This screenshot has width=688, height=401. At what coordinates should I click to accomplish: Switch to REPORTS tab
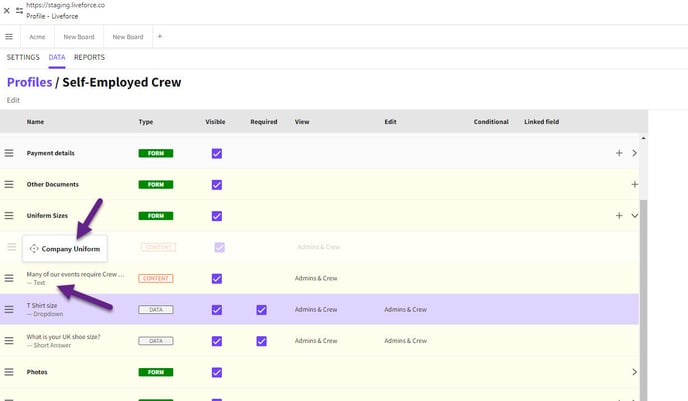[x=90, y=57]
